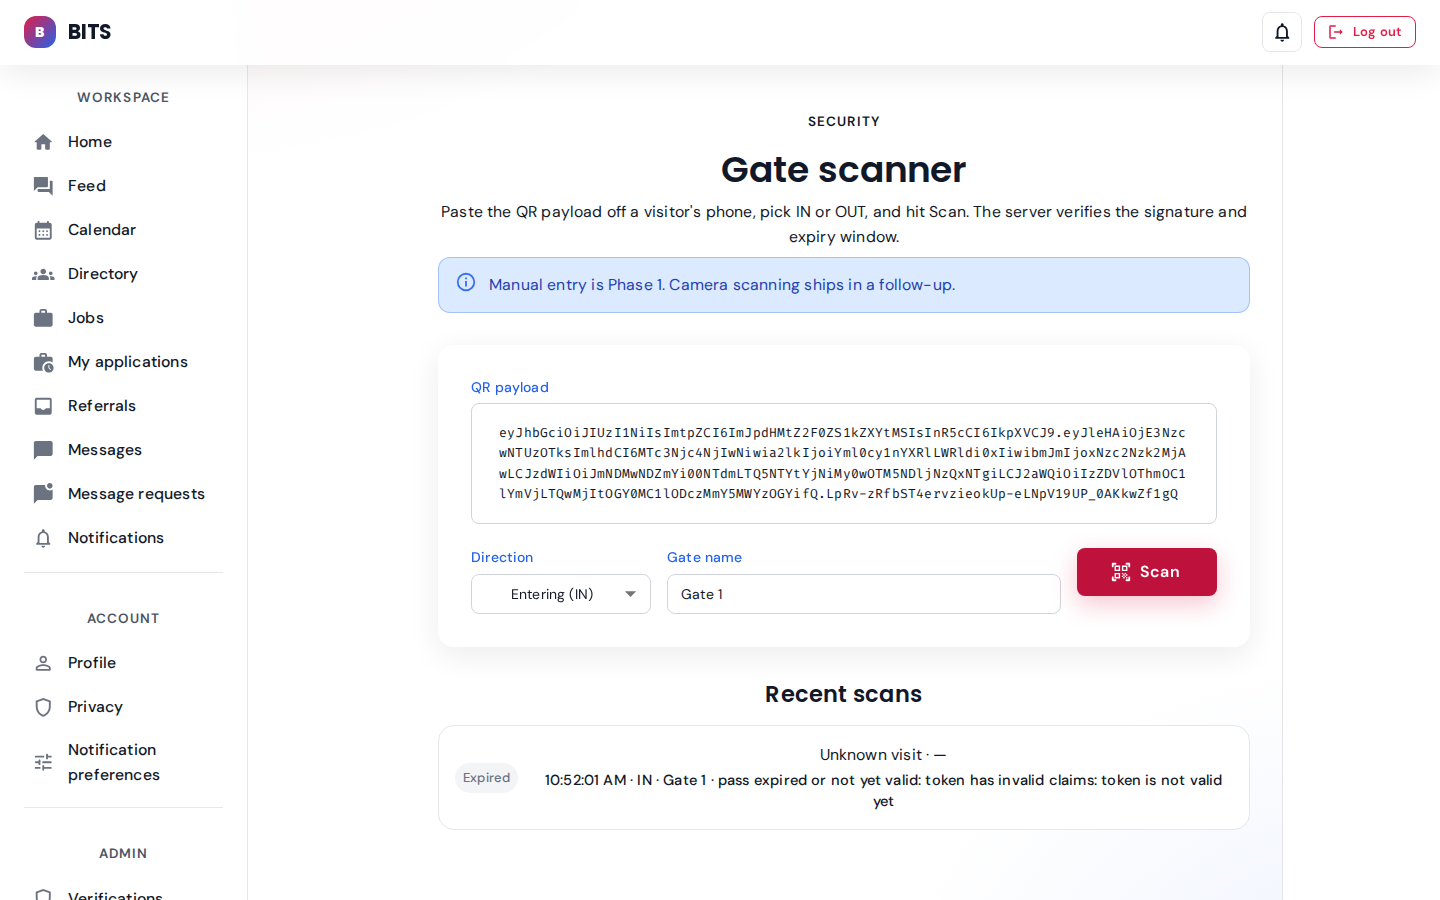
Task: Click the Home house icon in sidebar
Action: click(x=43, y=142)
